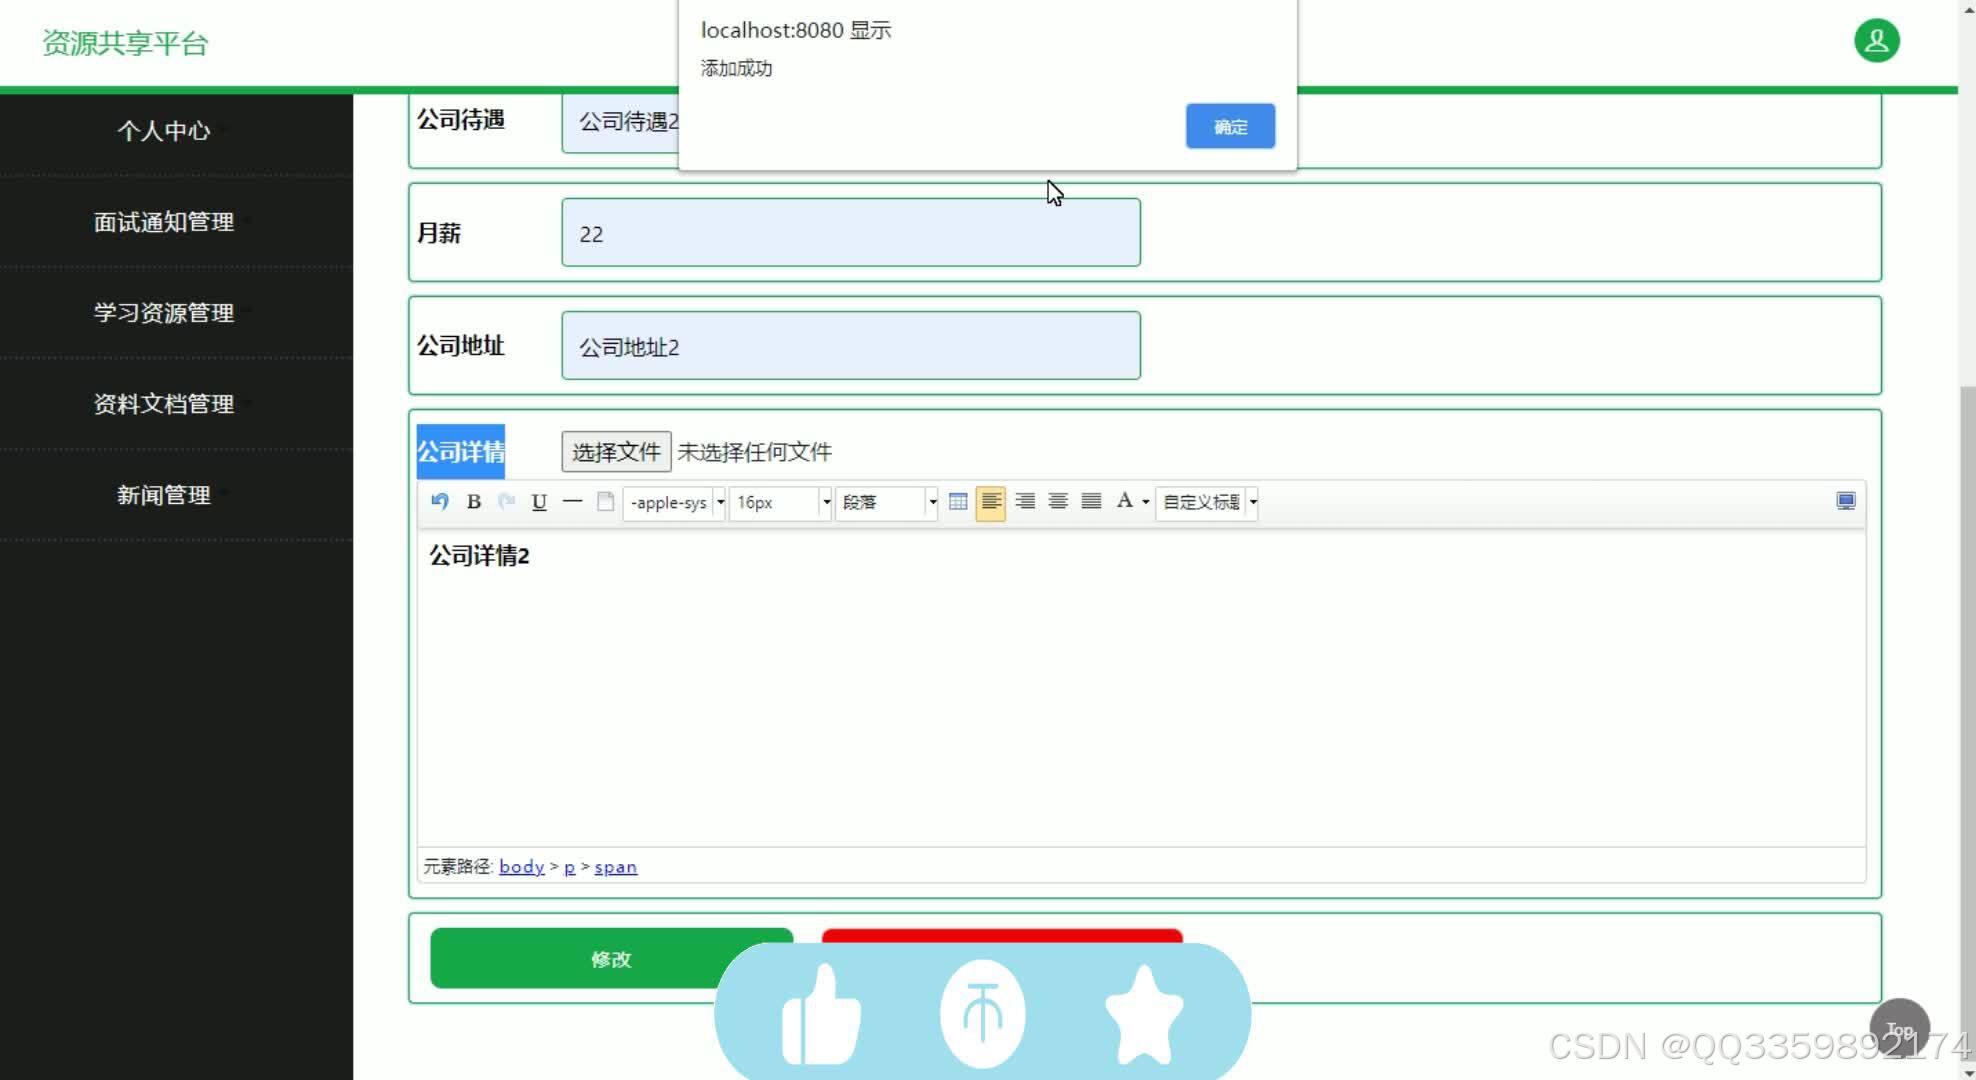The width and height of the screenshot is (1976, 1080).
Task: Click the 选择文件 file chooser button
Action: (616, 452)
